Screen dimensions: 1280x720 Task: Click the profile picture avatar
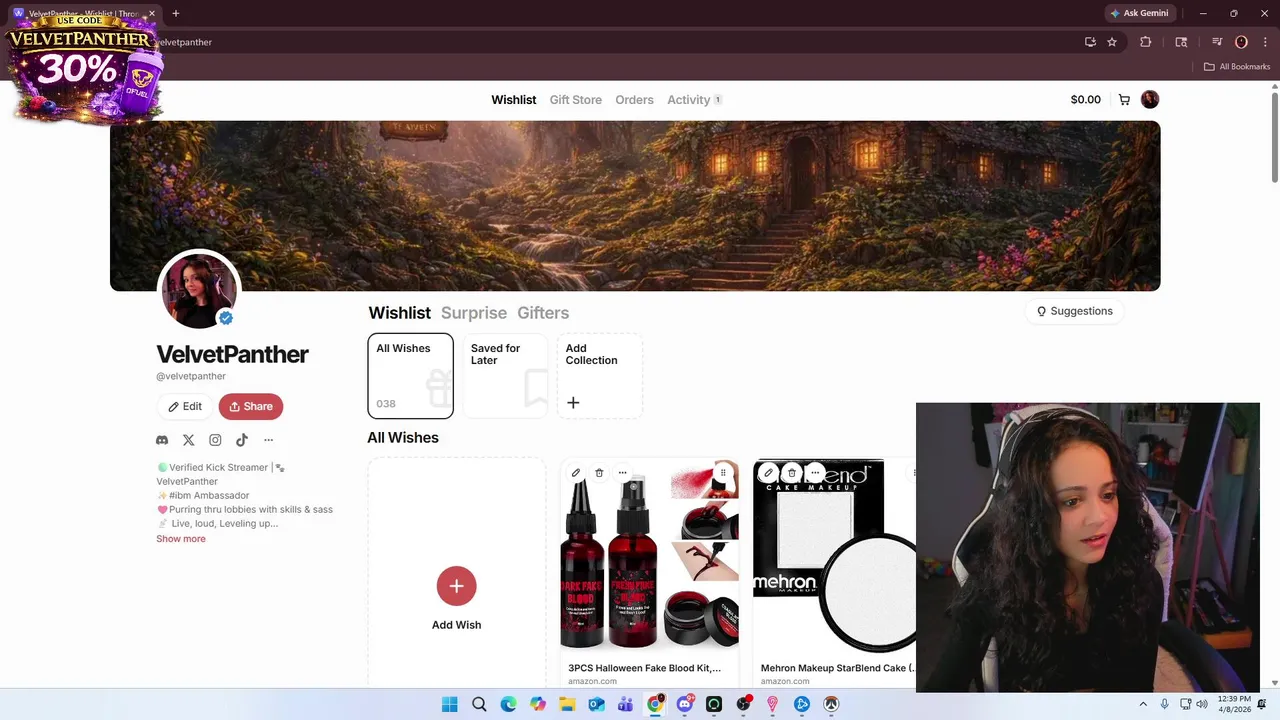point(199,290)
